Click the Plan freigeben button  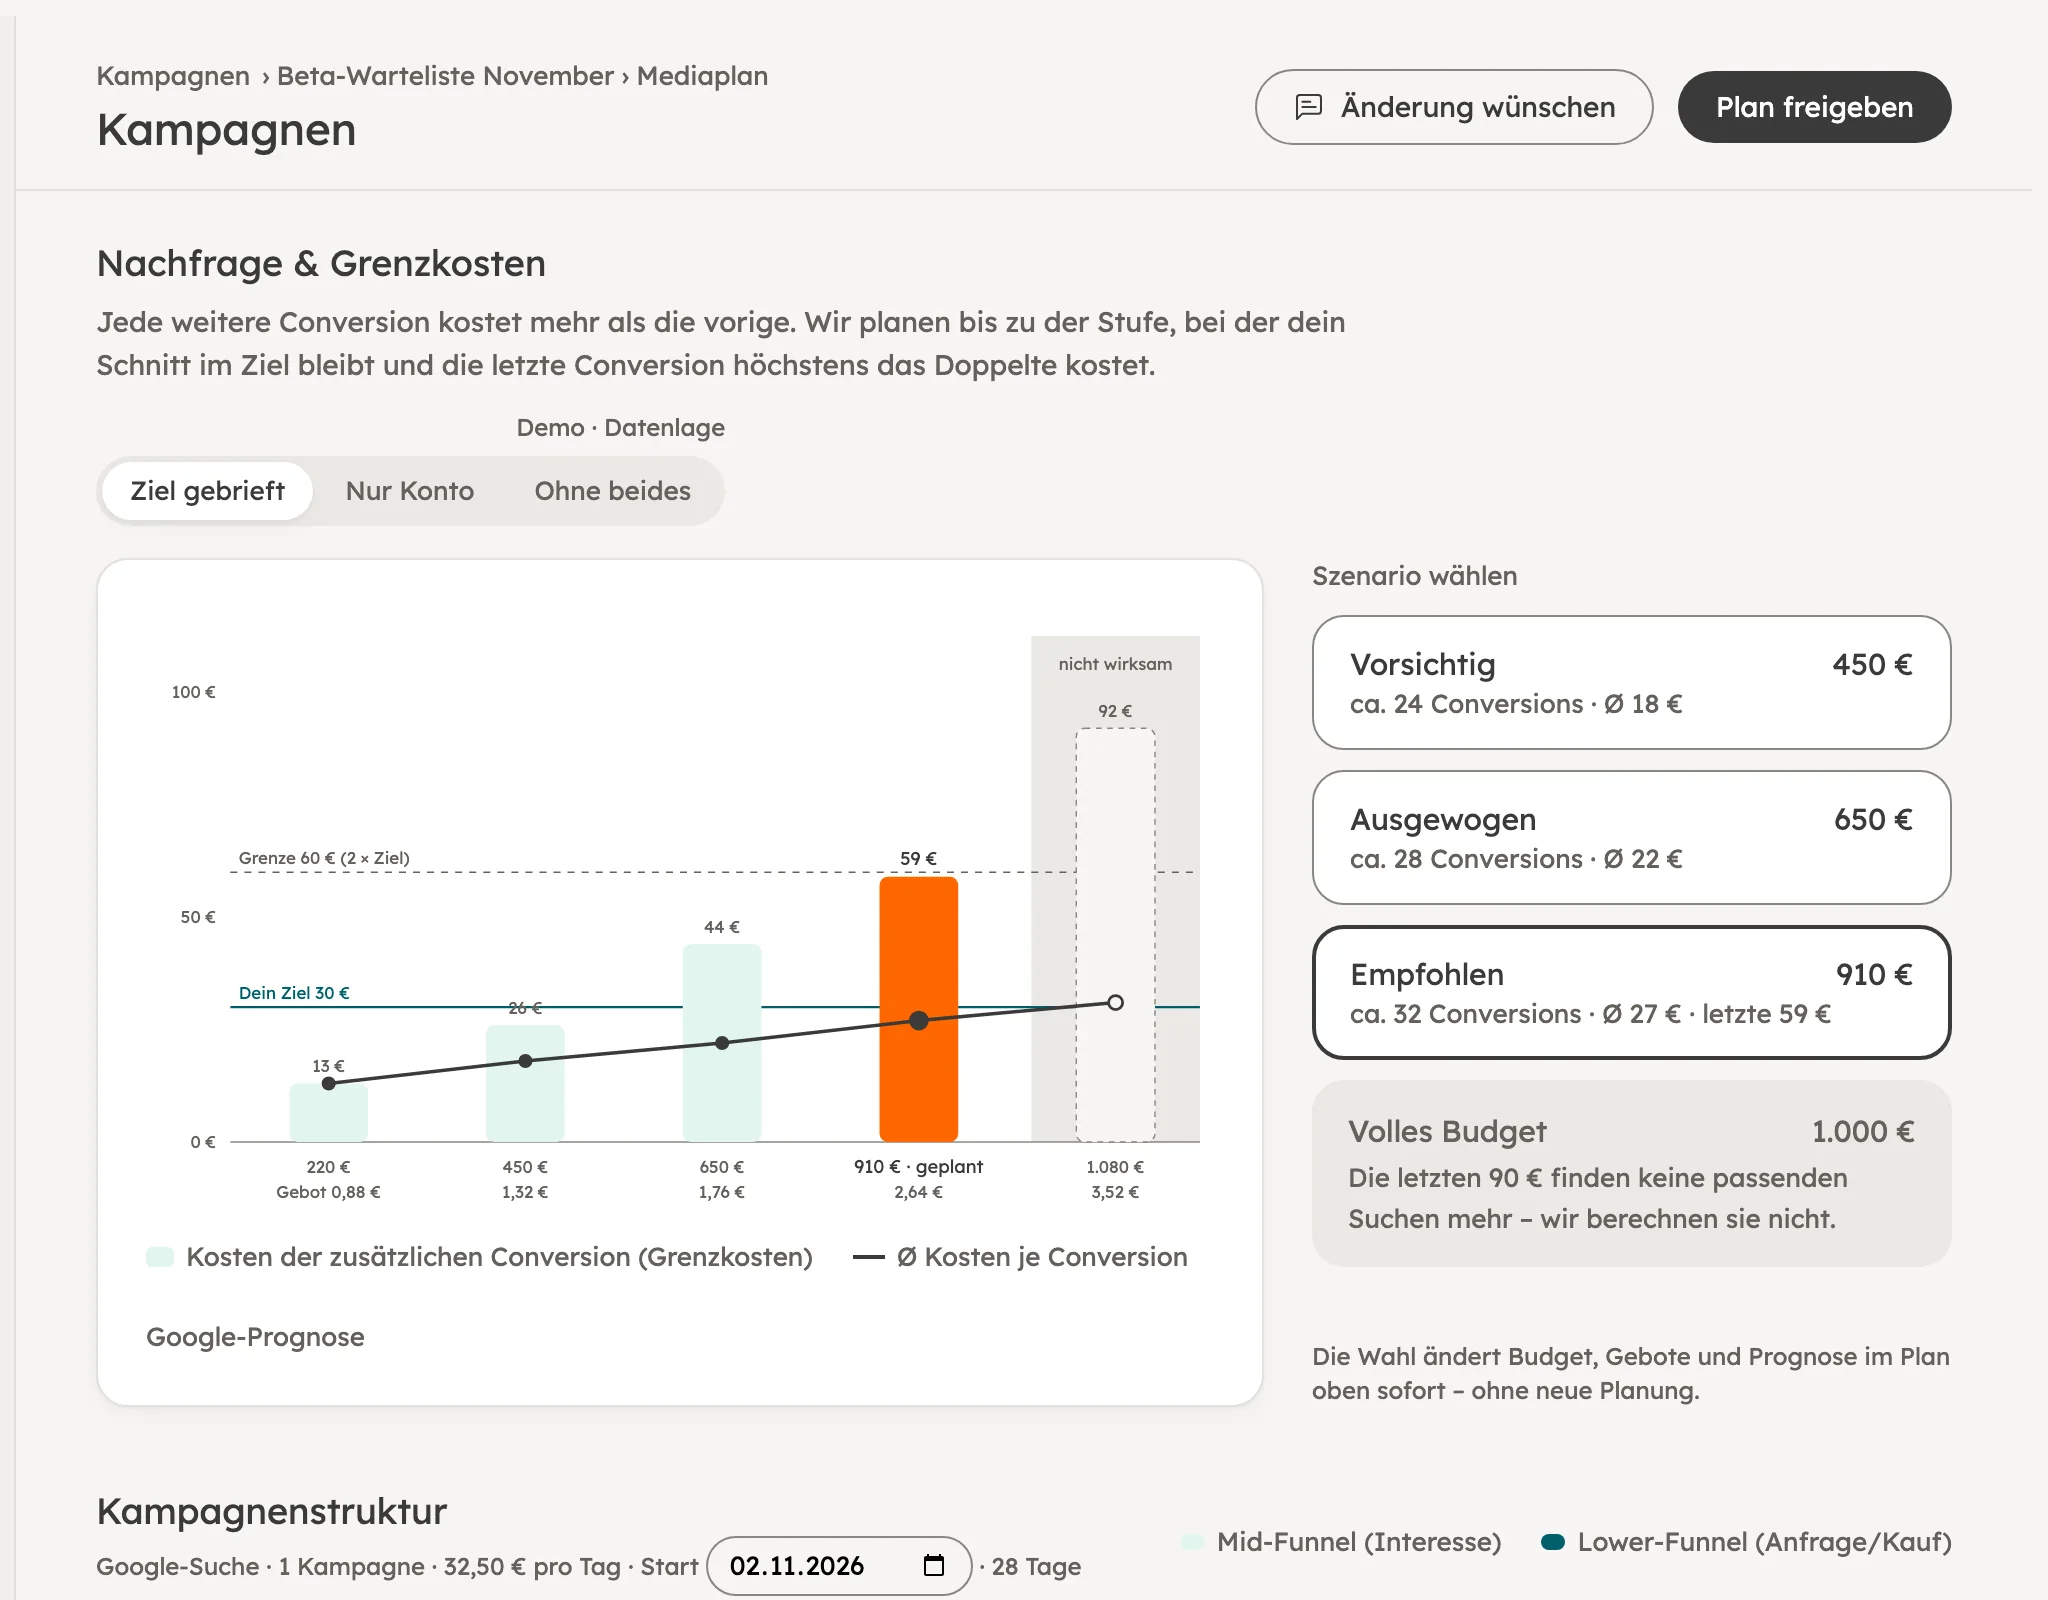pyautogui.click(x=1814, y=107)
